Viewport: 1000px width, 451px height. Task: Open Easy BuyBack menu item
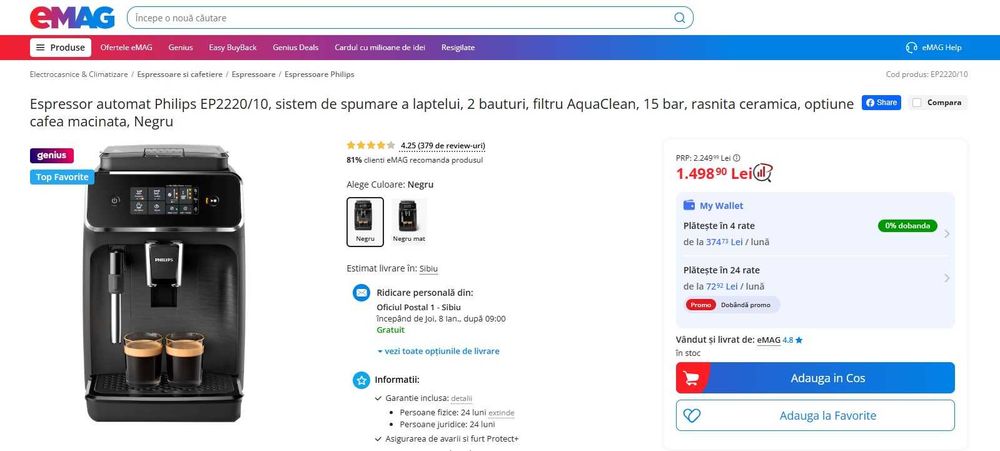coord(233,47)
